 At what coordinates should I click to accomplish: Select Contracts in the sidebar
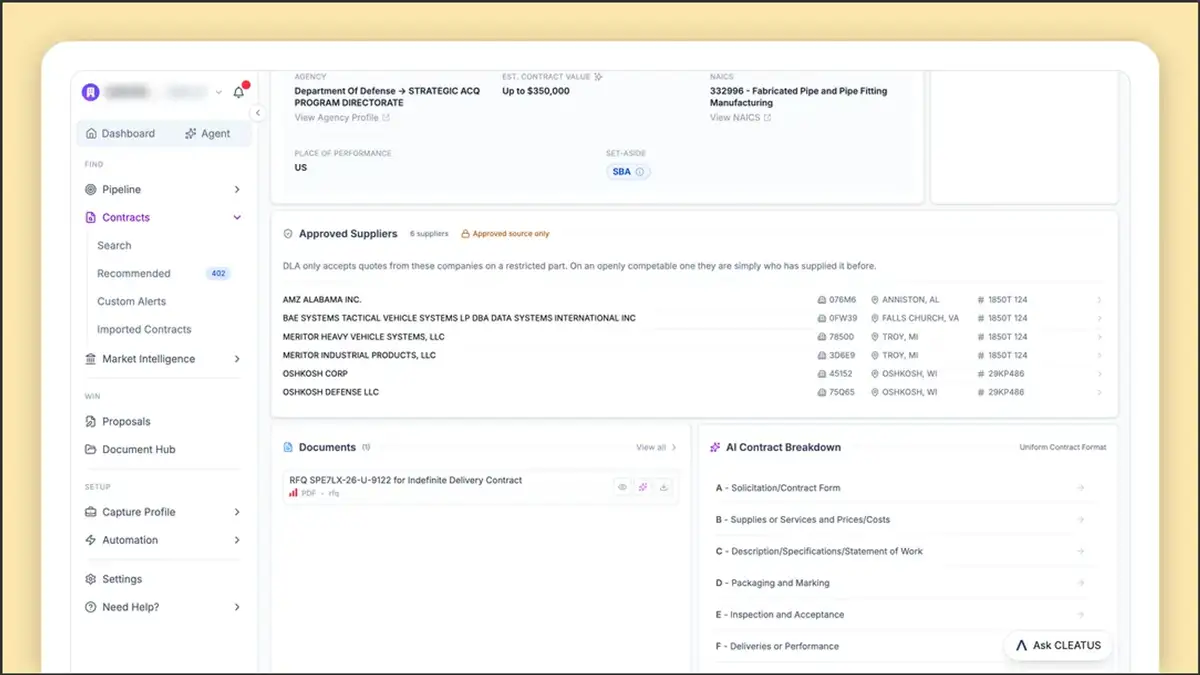click(126, 217)
